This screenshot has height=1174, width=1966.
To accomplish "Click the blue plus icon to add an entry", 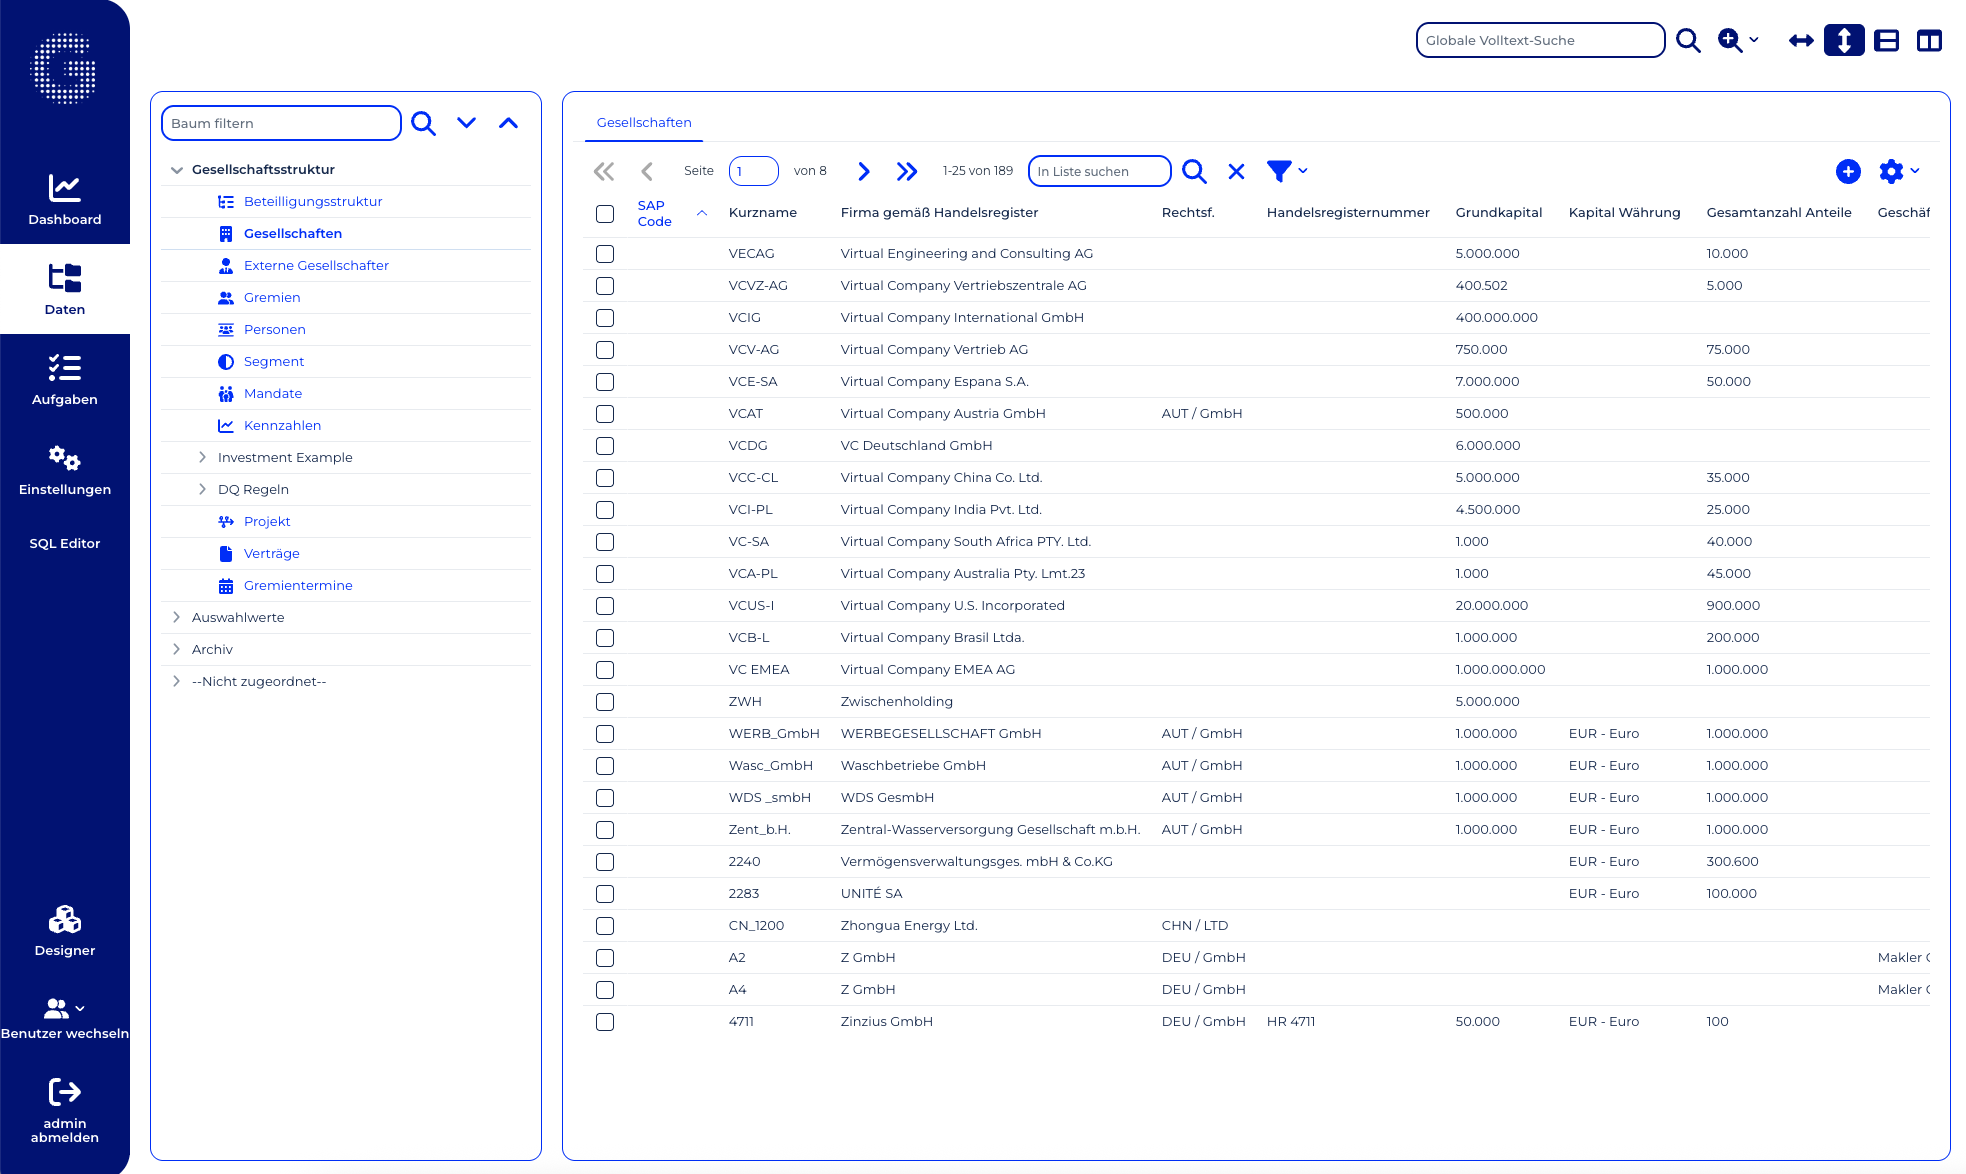I will point(1848,172).
